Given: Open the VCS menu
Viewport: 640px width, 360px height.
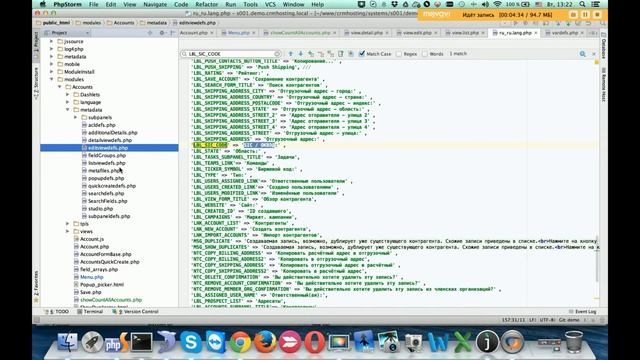Looking at the screenshot, I should tap(270, 4).
